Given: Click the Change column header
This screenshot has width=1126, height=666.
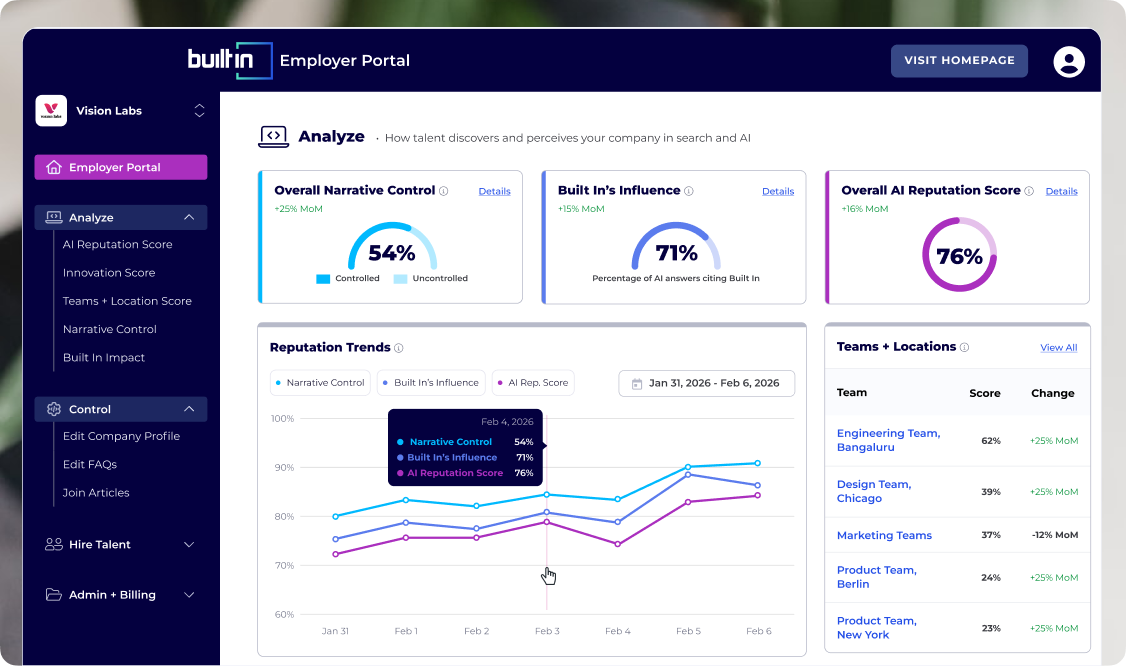Looking at the screenshot, I should click(x=1053, y=393).
